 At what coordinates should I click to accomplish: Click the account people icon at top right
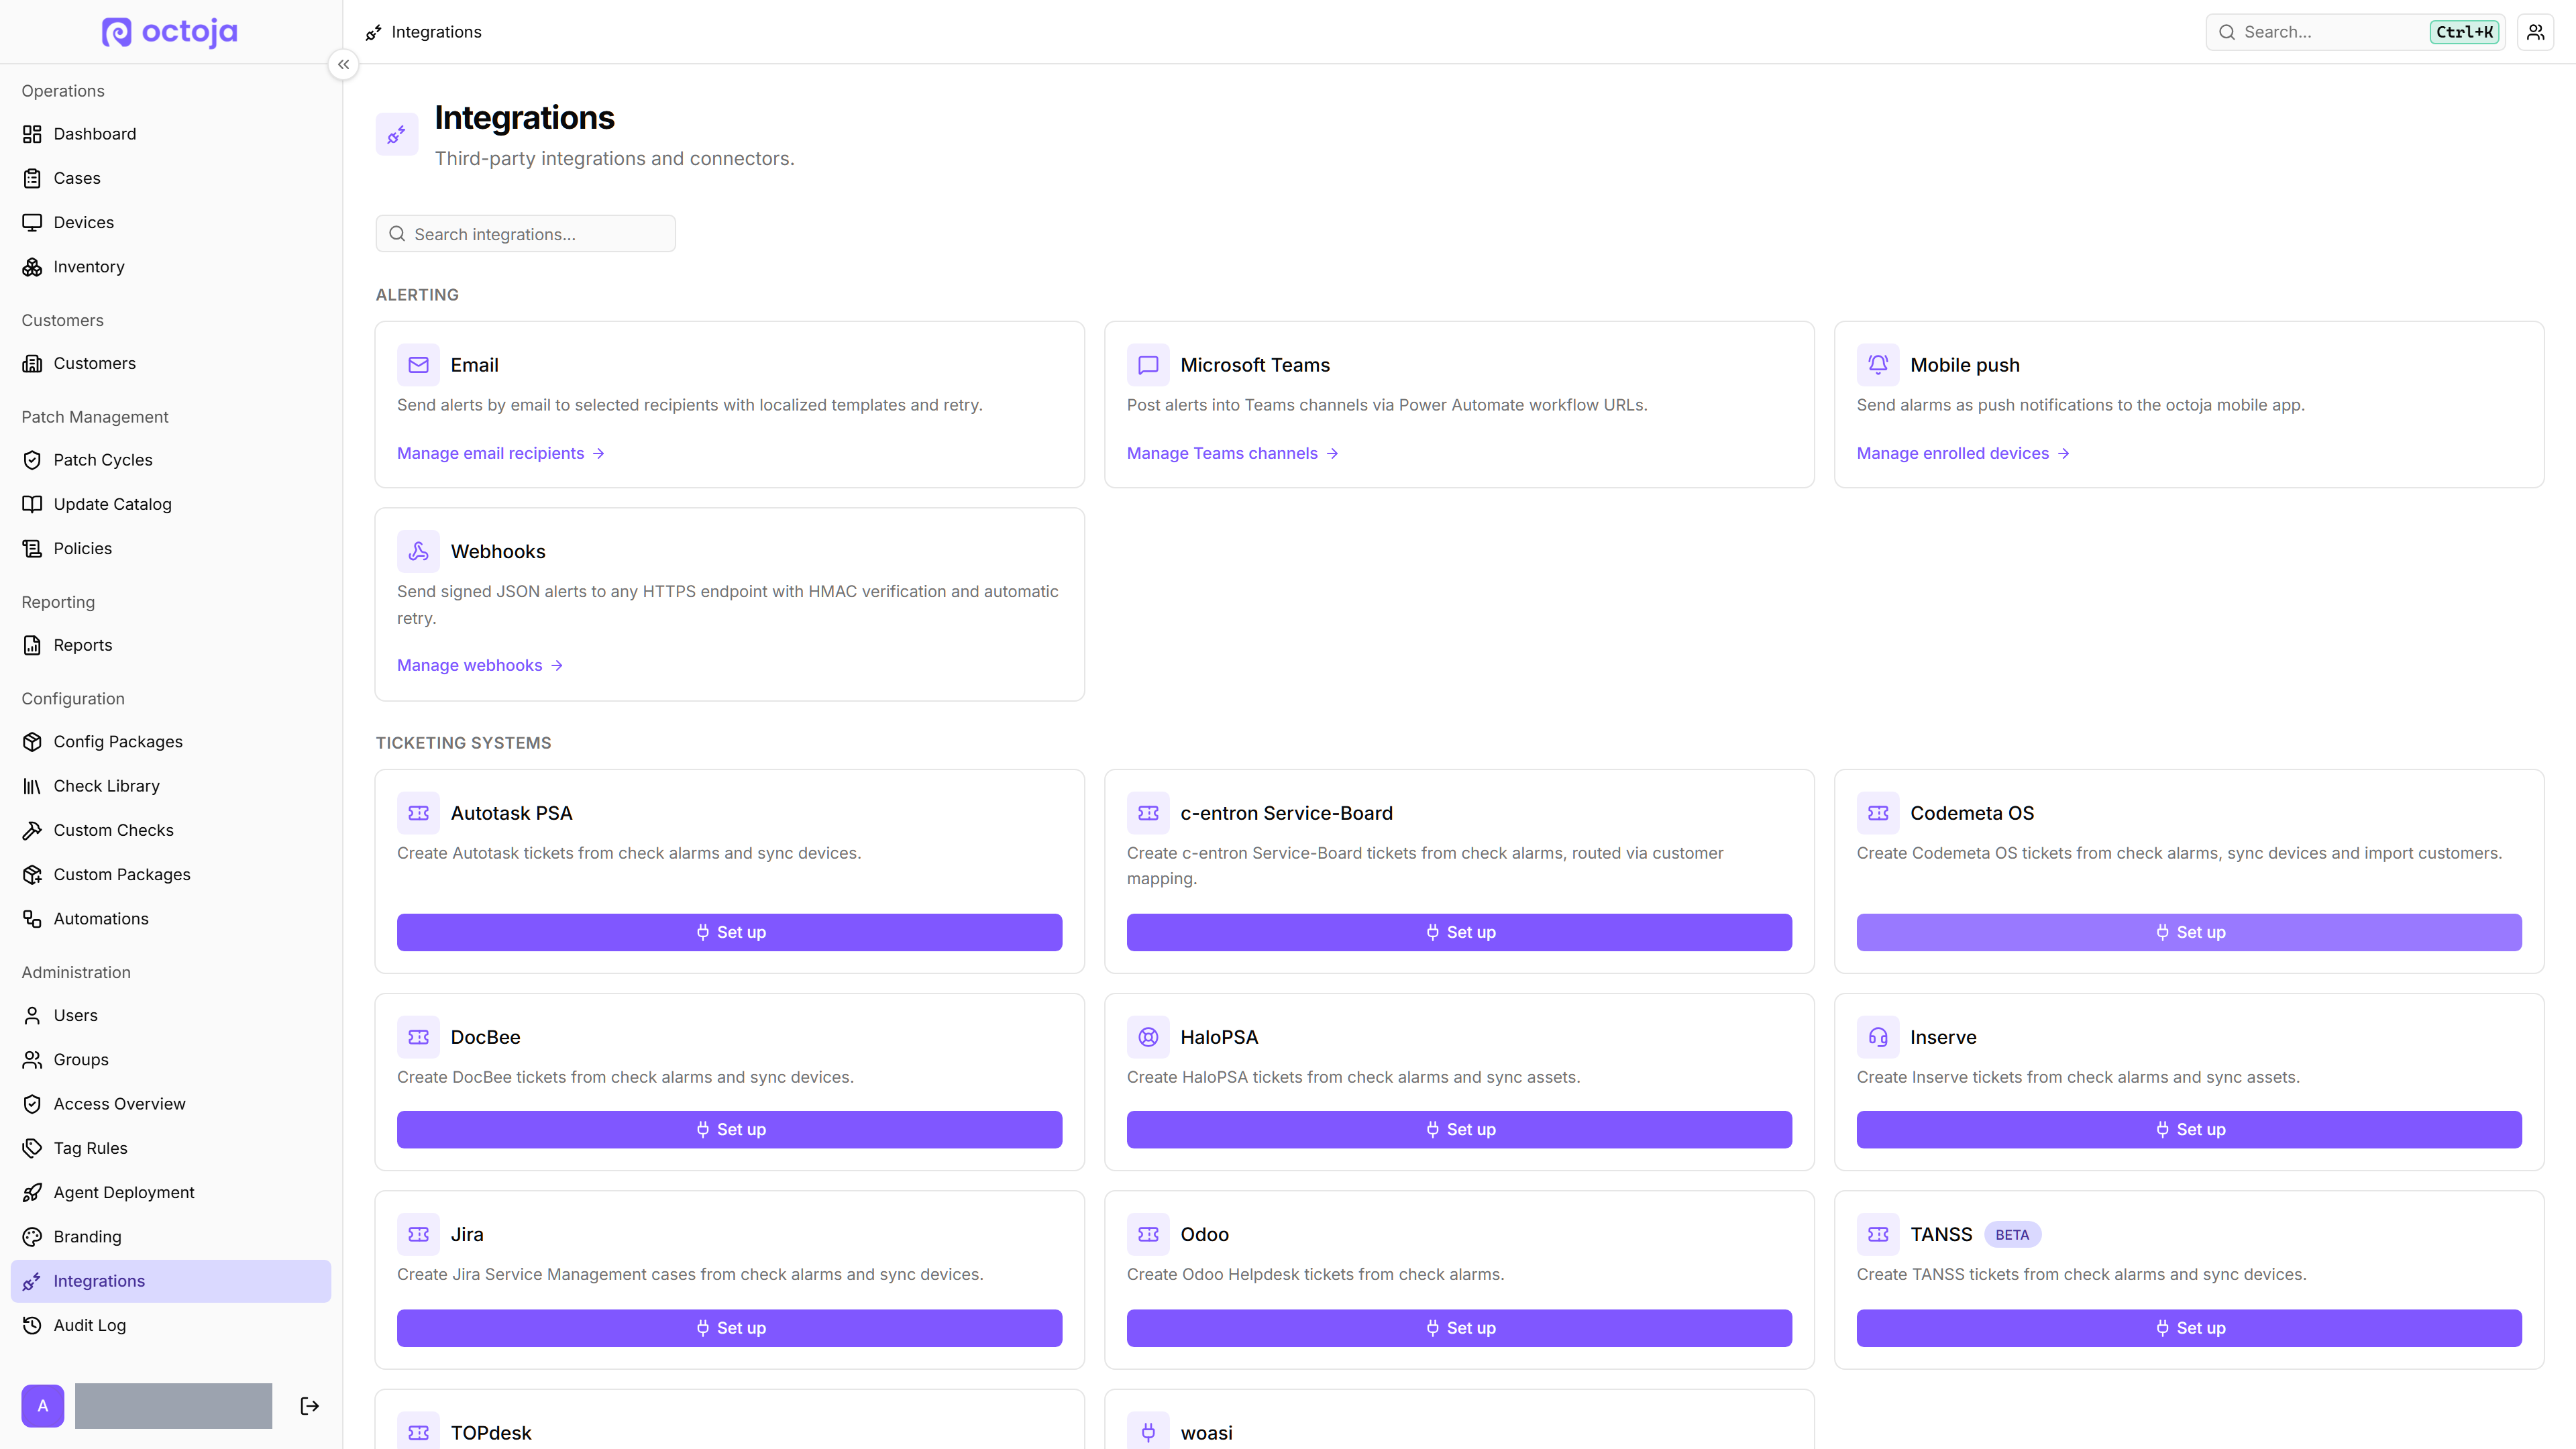tap(2535, 32)
